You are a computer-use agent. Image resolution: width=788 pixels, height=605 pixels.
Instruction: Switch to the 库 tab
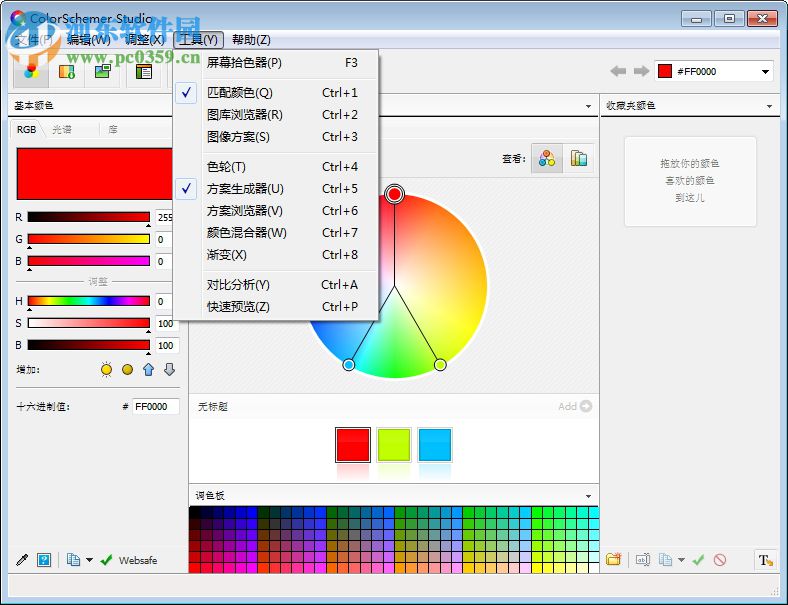pos(113,129)
